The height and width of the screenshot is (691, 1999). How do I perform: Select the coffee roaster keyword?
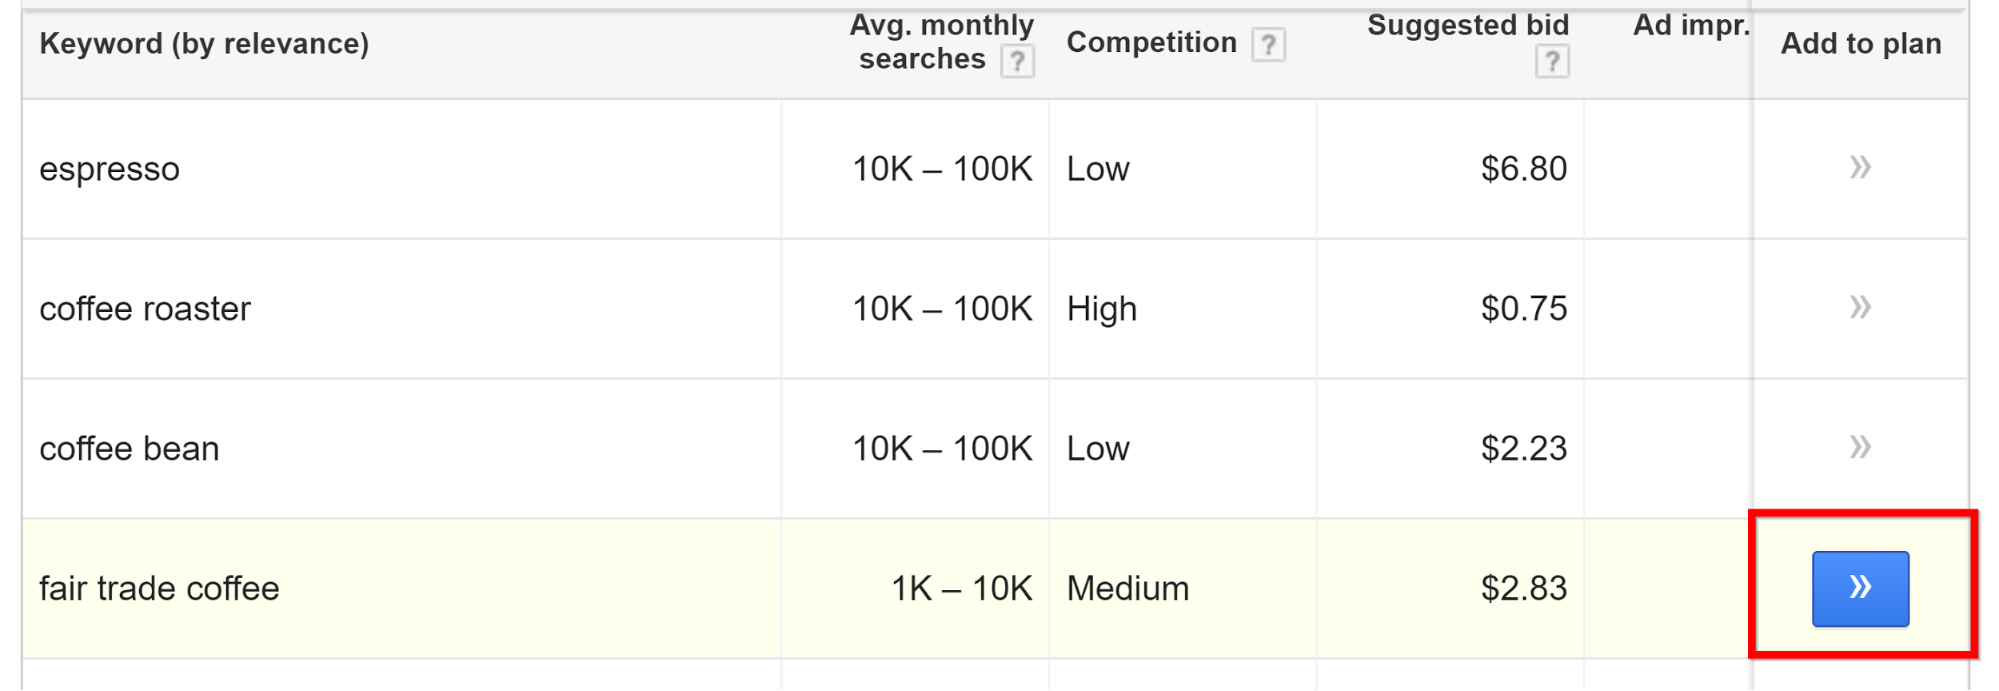pos(145,308)
